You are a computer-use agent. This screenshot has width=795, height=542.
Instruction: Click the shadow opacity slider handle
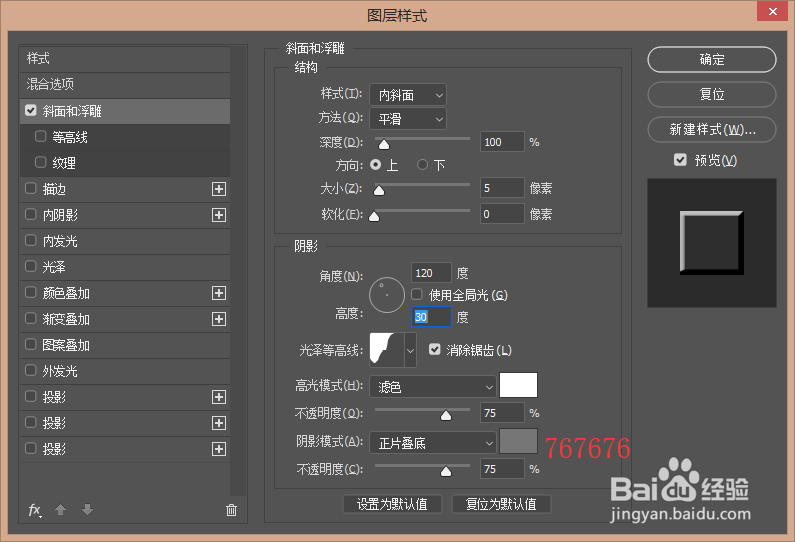pyautogui.click(x=446, y=472)
